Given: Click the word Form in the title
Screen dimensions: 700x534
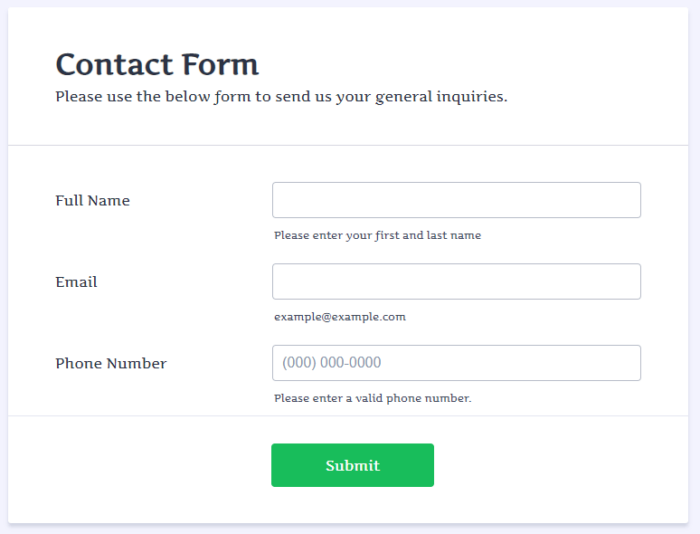Looking at the screenshot, I should click(222, 65).
